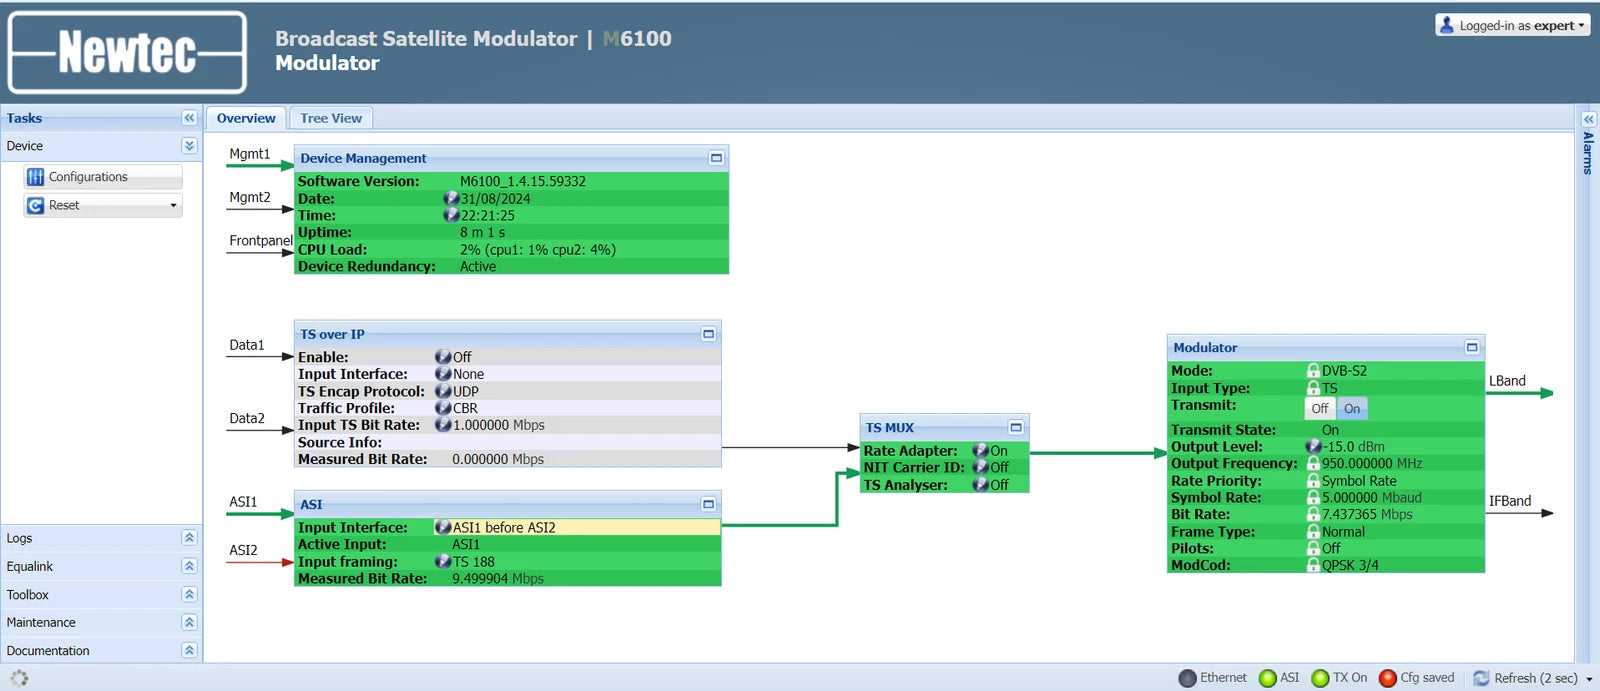The height and width of the screenshot is (691, 1600).
Task: Edit the Input framing TS 188 setting
Action: pyautogui.click(x=443, y=561)
